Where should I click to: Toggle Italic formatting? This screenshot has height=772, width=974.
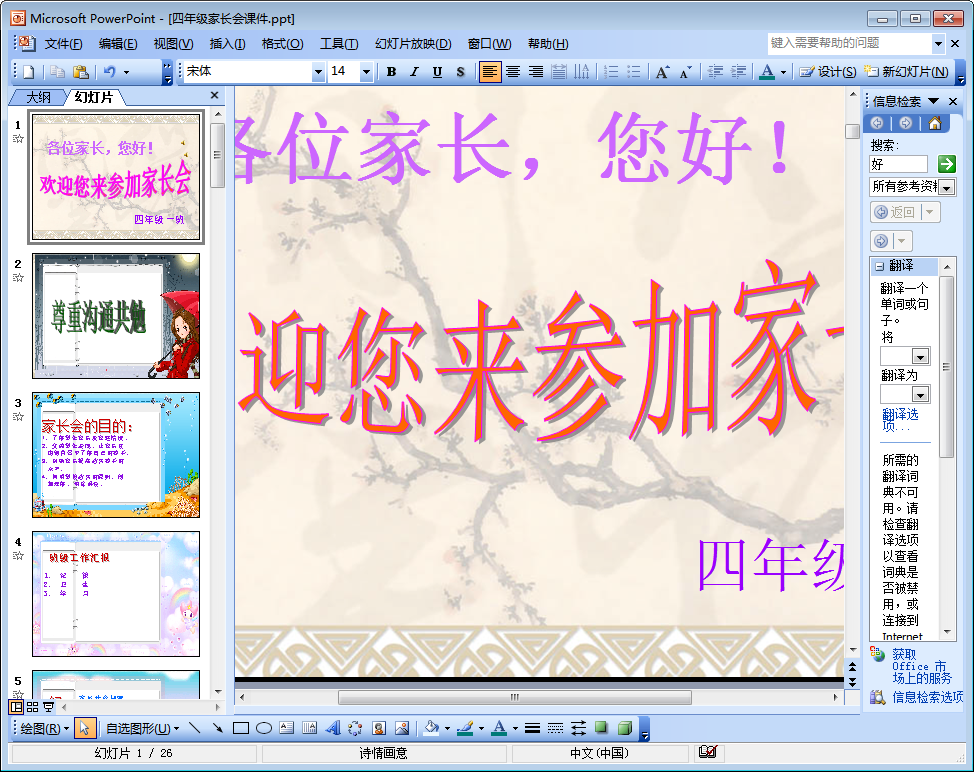414,72
